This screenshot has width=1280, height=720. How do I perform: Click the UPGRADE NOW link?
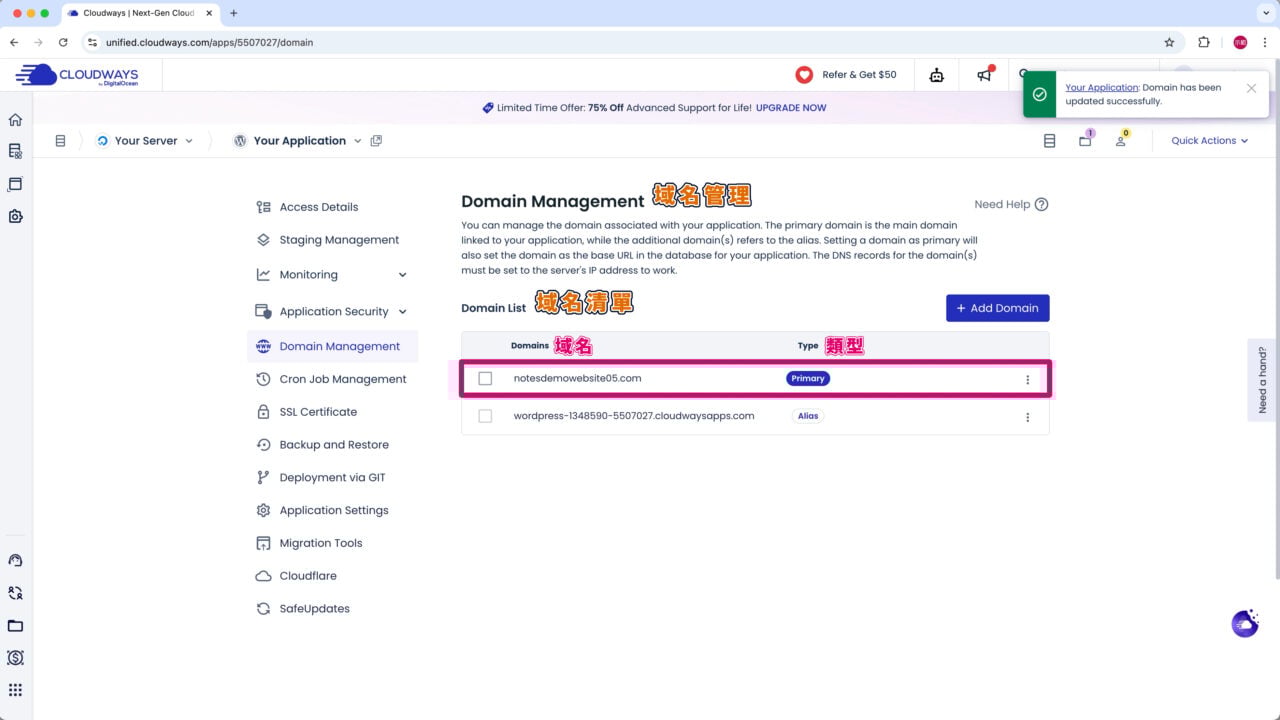[791, 108]
